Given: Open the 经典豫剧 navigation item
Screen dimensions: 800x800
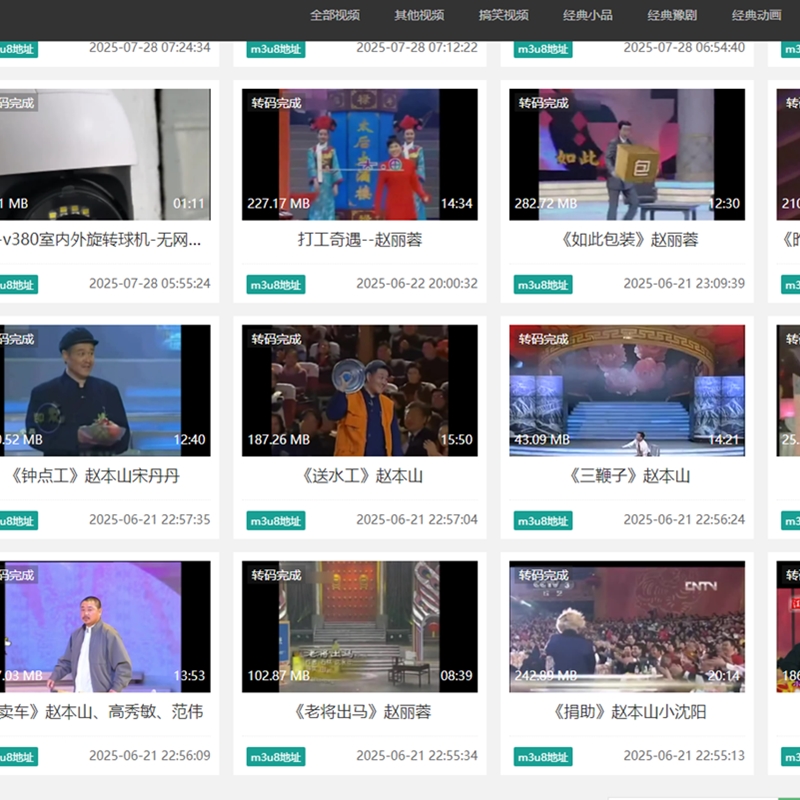Looking at the screenshot, I should coord(672,15).
